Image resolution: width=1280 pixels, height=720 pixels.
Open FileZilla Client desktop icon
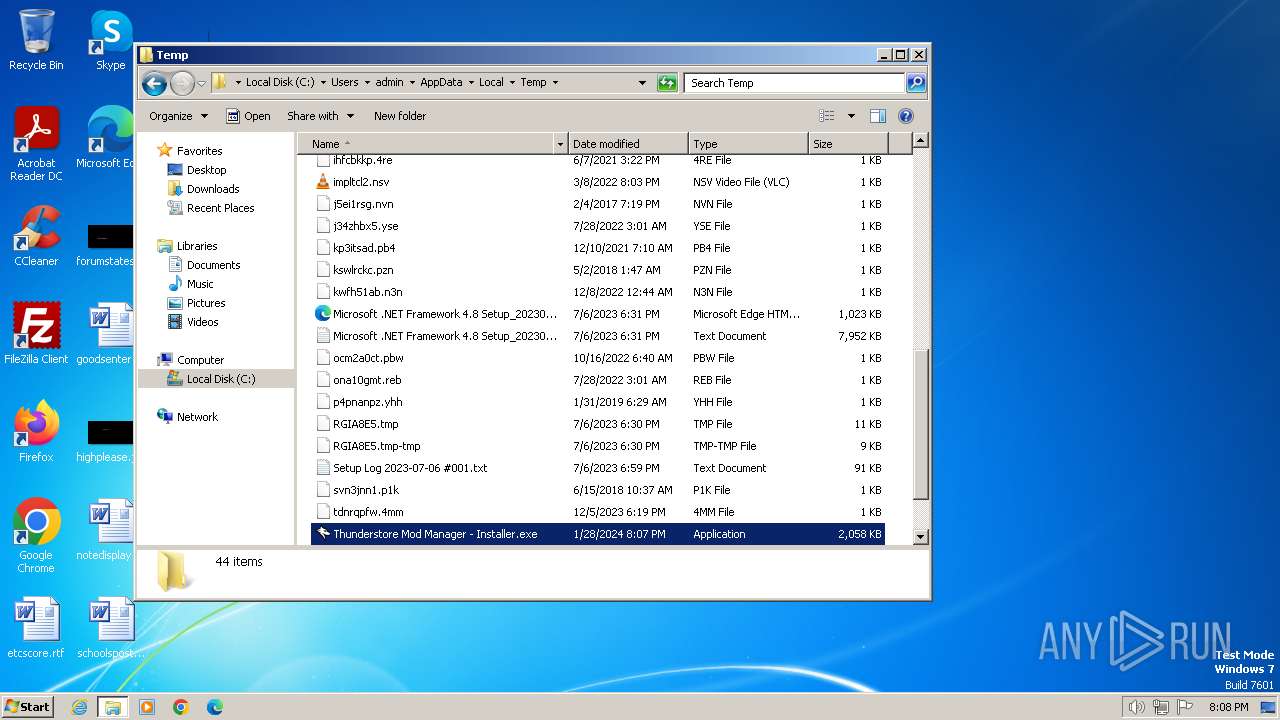[x=36, y=333]
